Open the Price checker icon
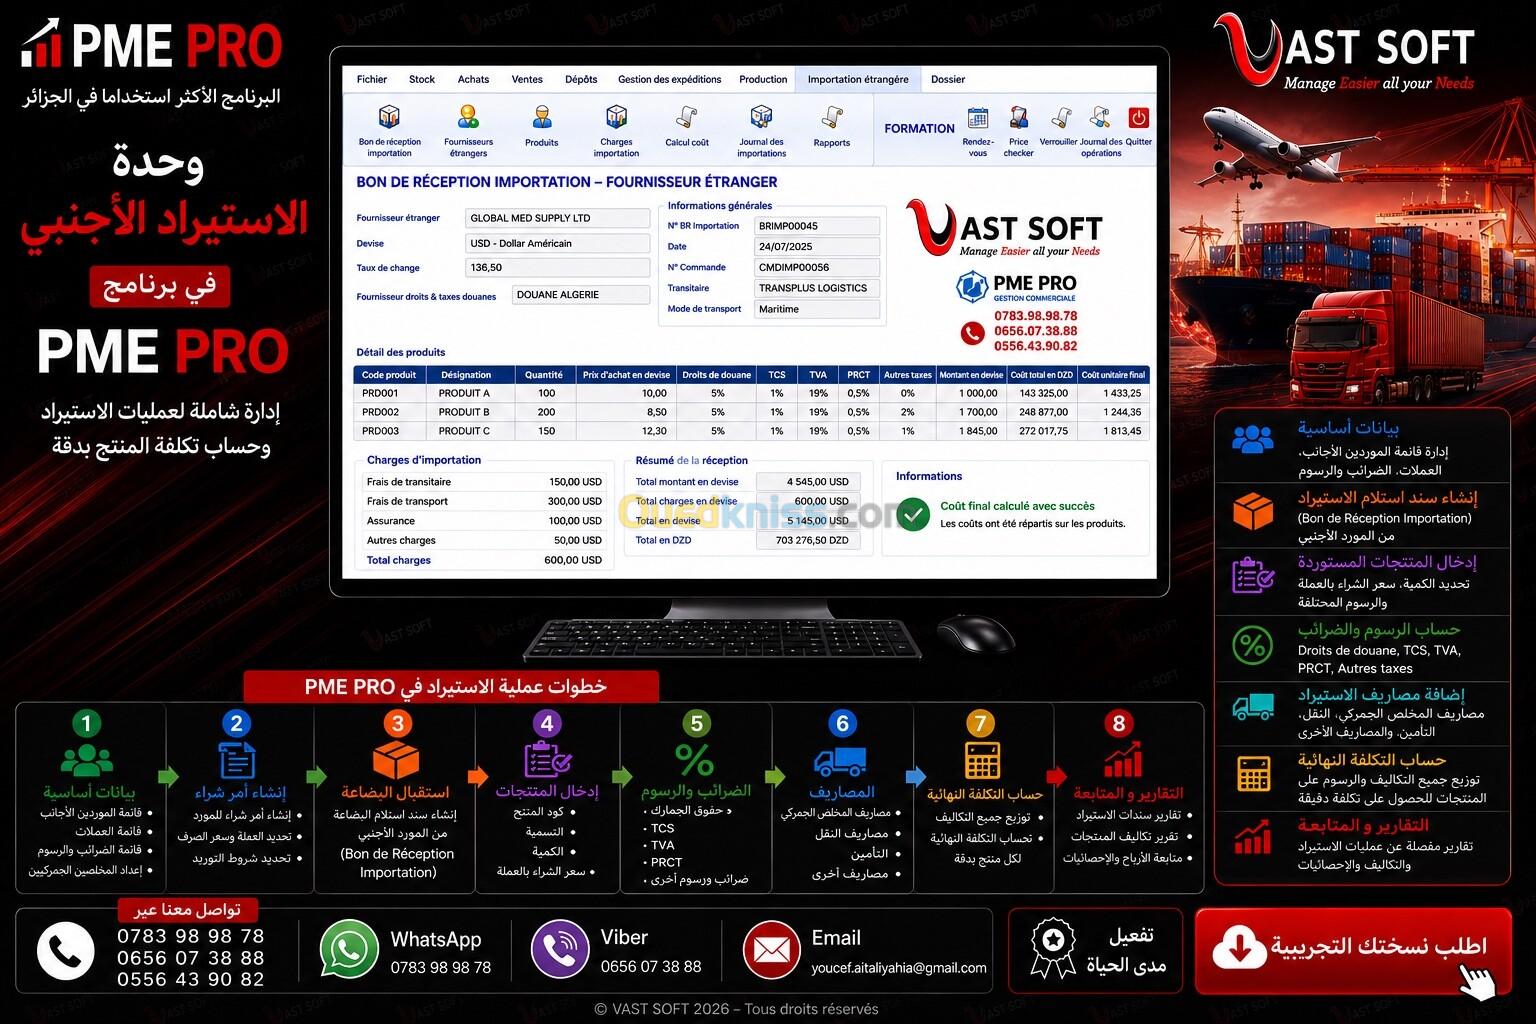 (1018, 118)
